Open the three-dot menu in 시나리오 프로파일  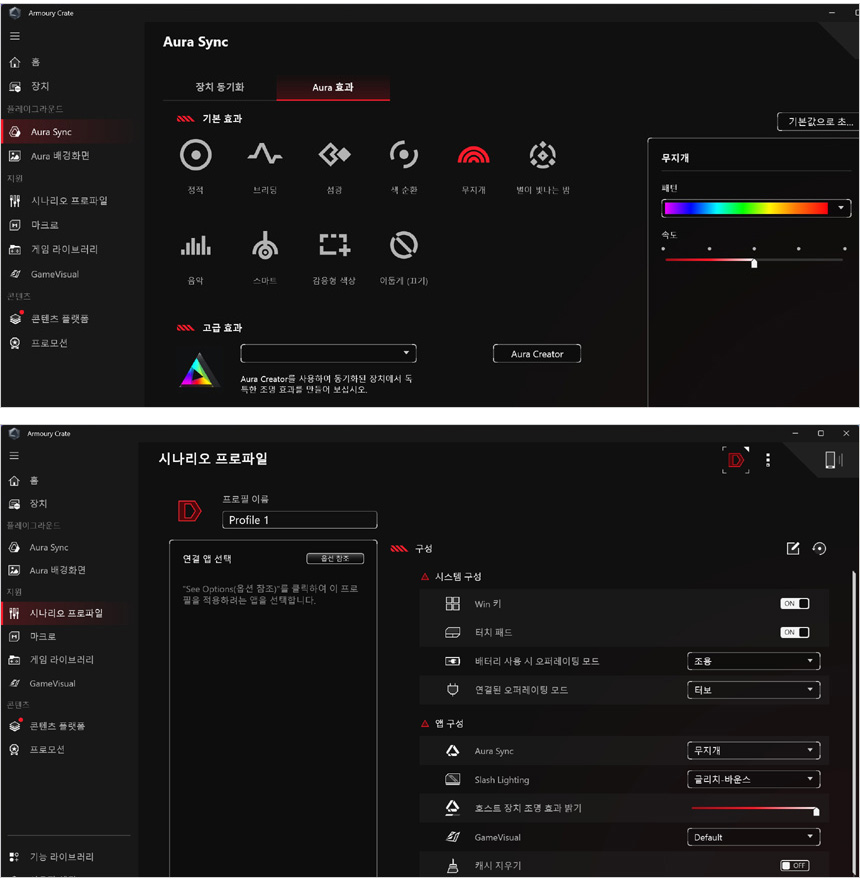[x=768, y=460]
